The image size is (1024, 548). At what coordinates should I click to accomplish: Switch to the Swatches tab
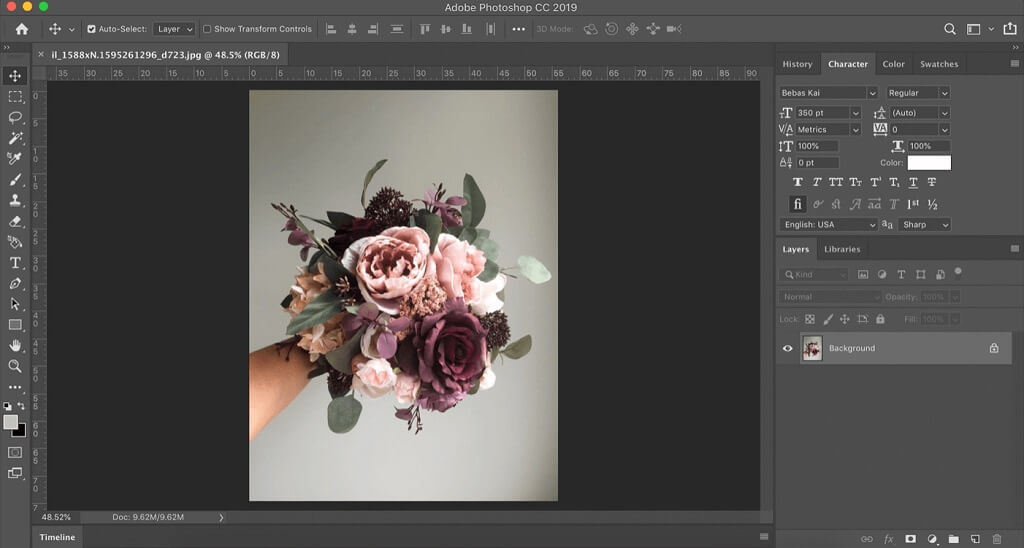939,64
